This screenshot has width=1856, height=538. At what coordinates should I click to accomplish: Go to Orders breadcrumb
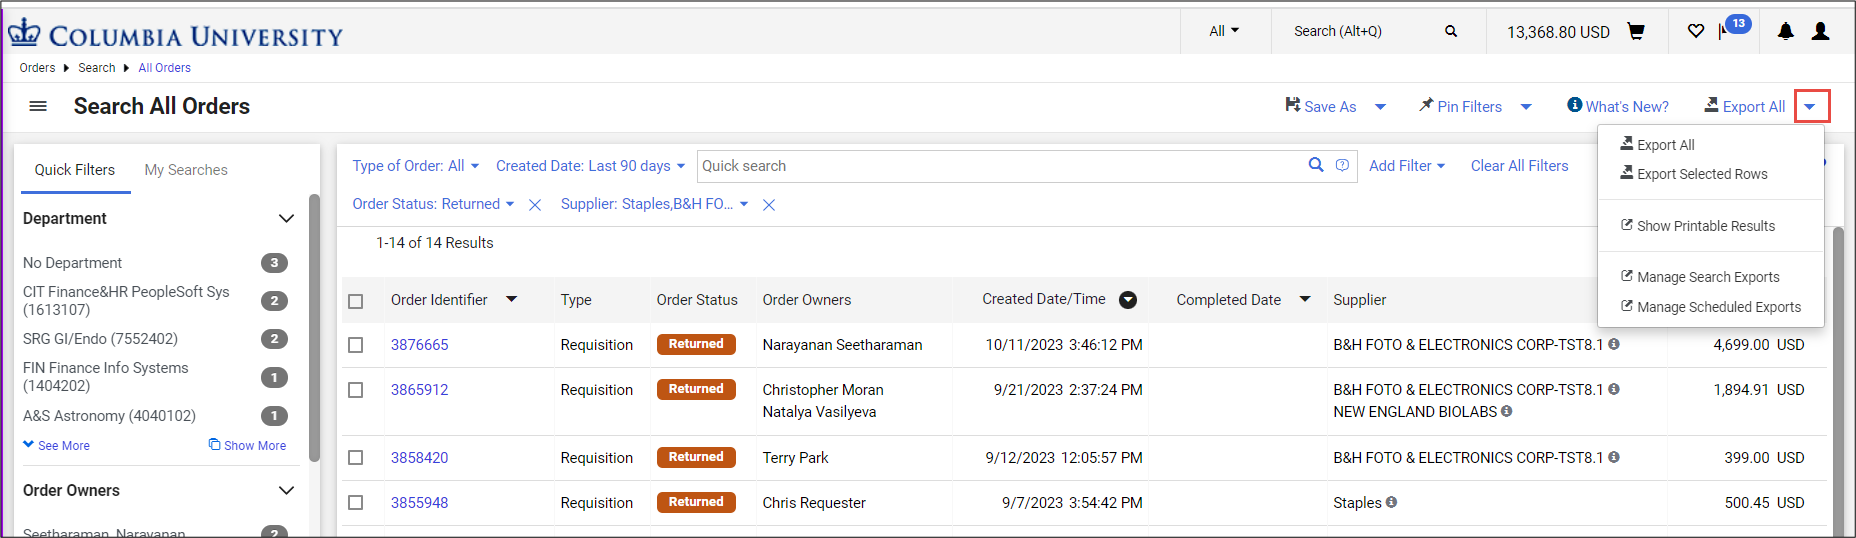point(37,68)
